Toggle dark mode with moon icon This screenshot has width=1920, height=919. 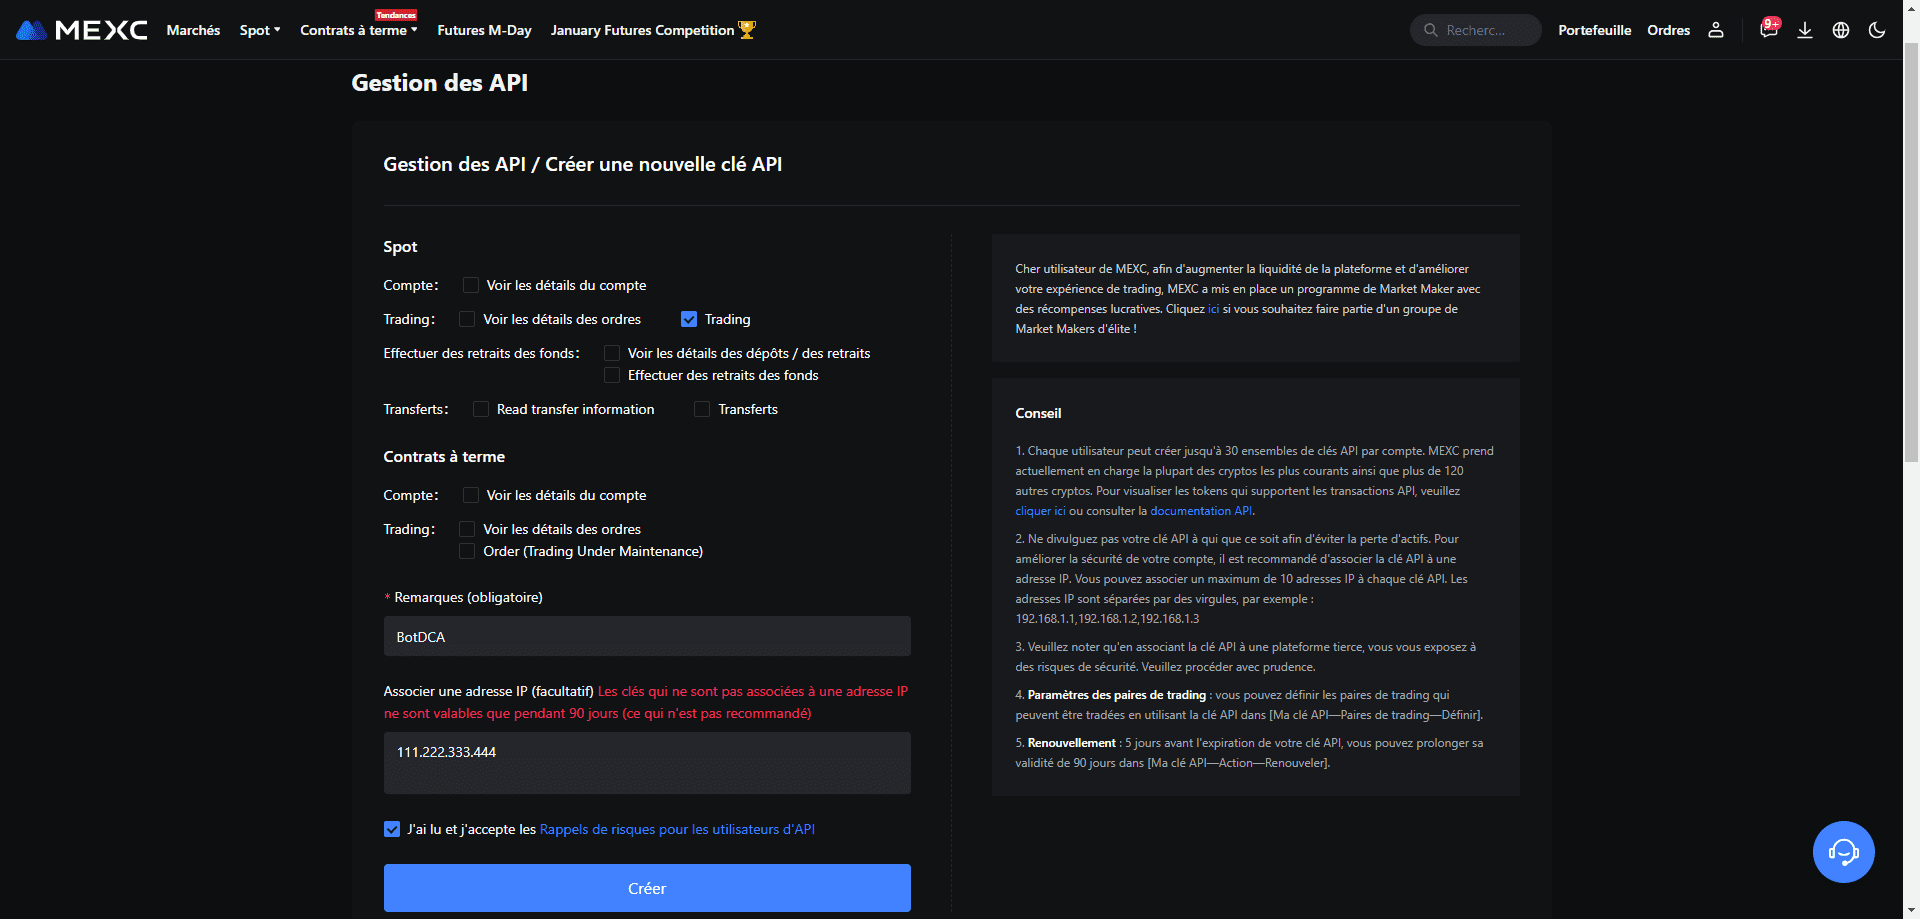[1877, 30]
